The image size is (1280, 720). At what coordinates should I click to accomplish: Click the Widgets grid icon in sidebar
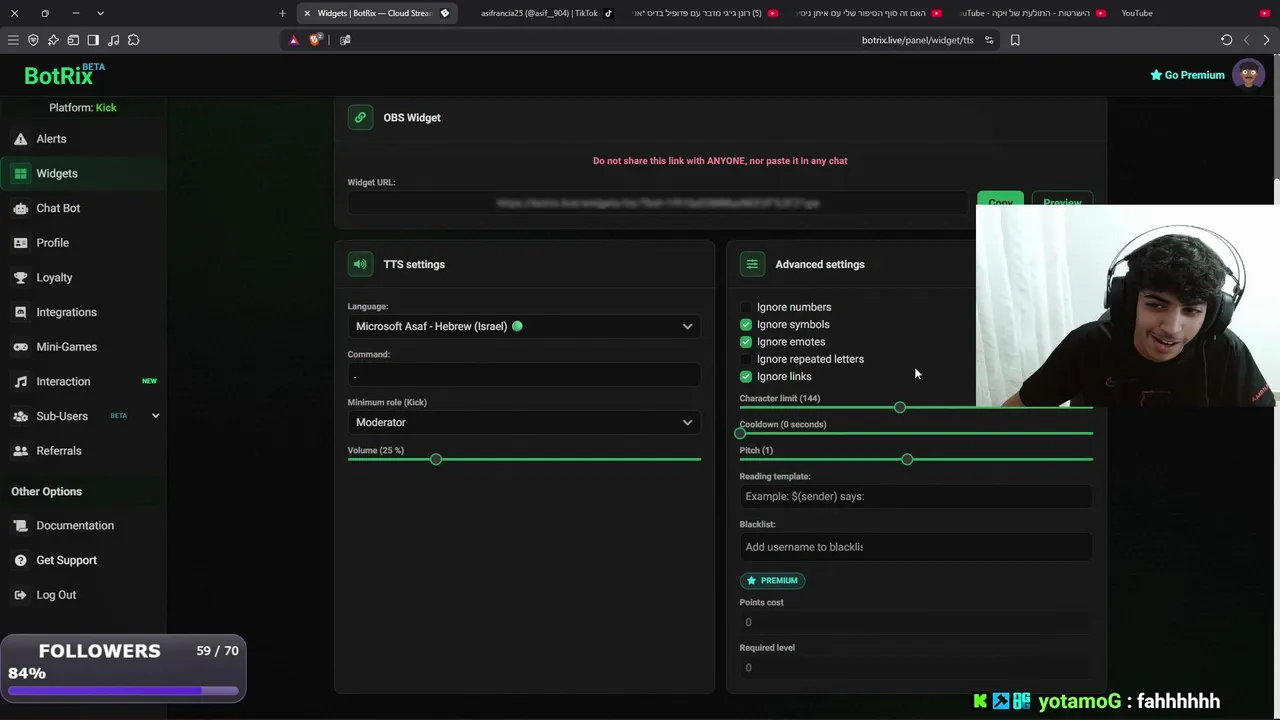click(20, 174)
